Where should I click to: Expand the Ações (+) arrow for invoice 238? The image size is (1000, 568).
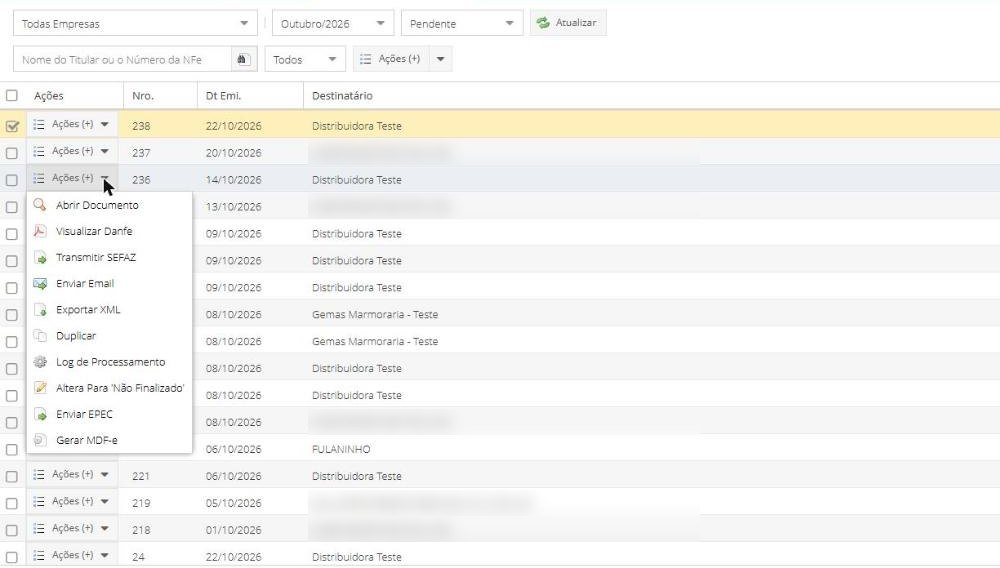pyautogui.click(x=105, y=124)
